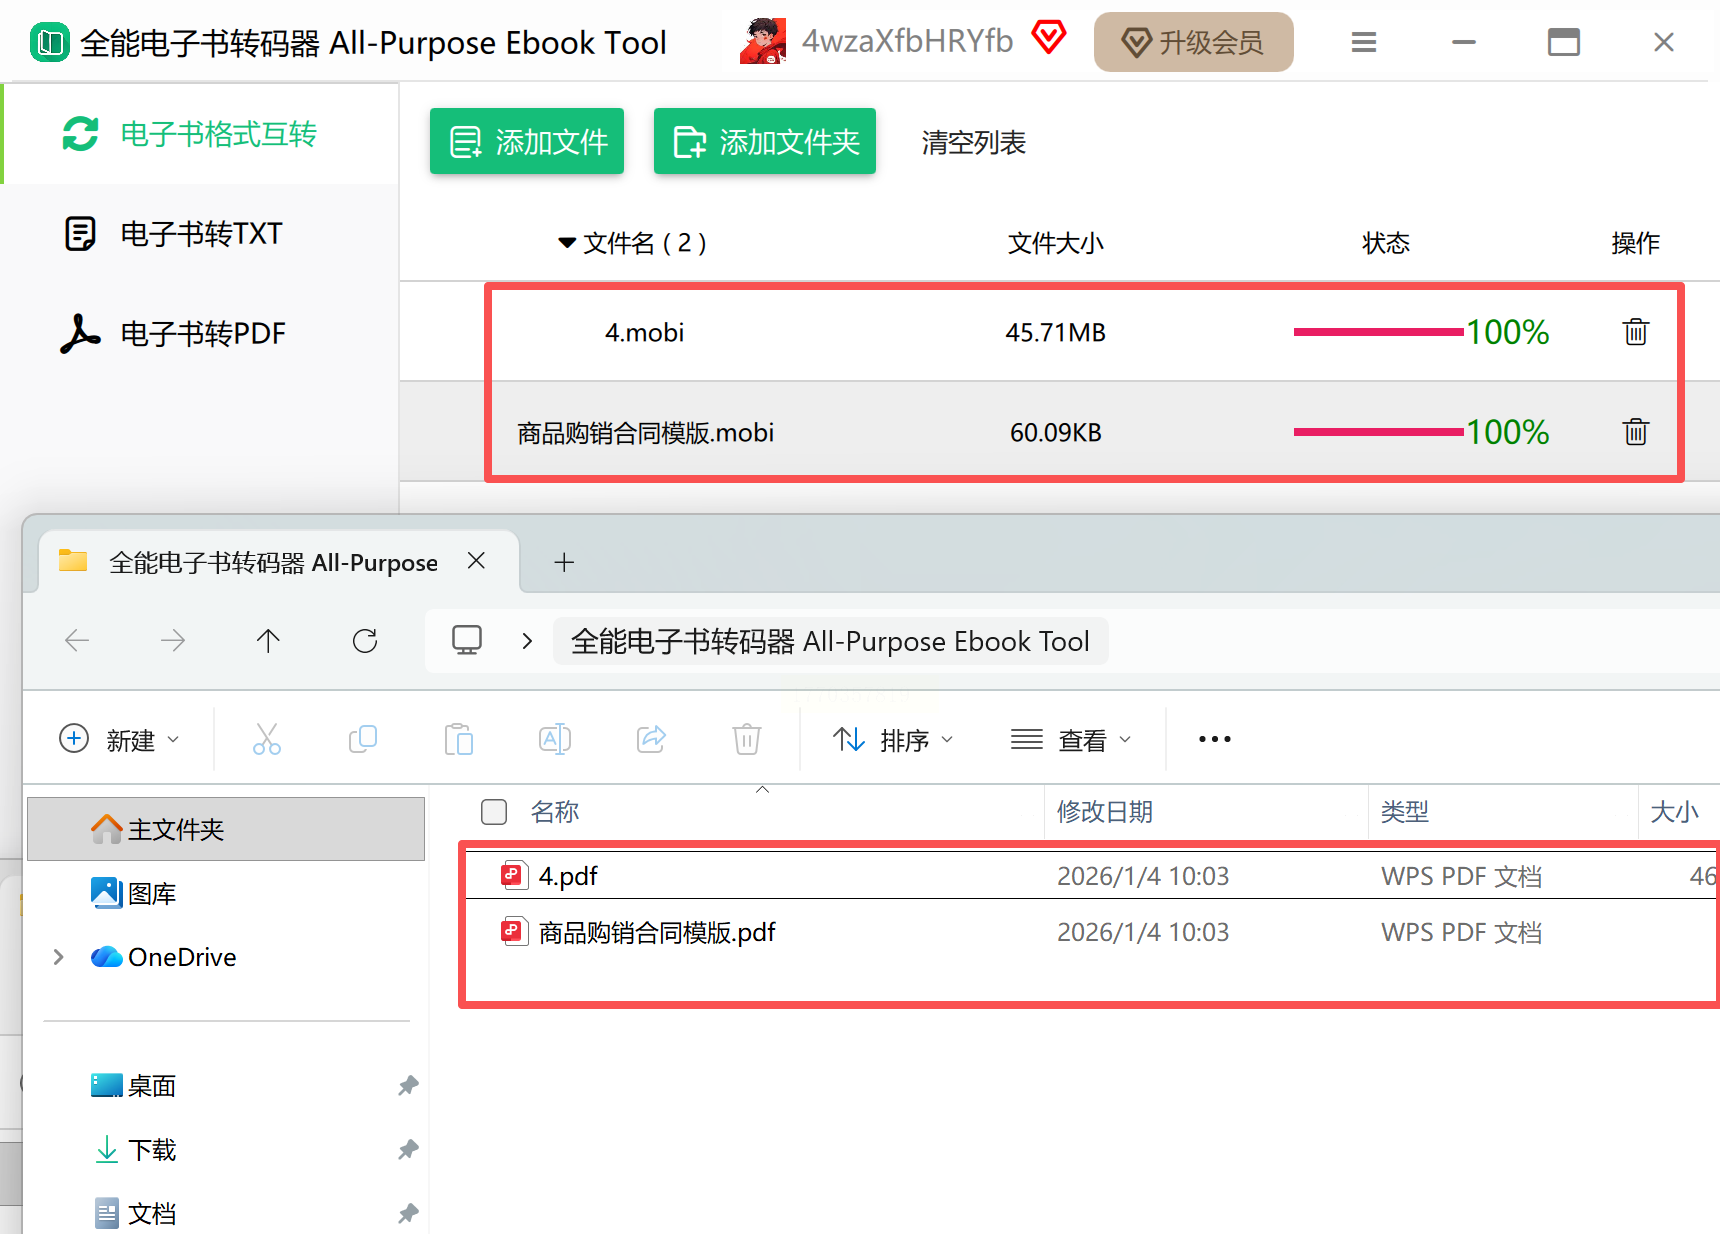Screen dimensions: 1720x1234
Task: Navigate up one folder level in Explorer
Action: pos(268,640)
